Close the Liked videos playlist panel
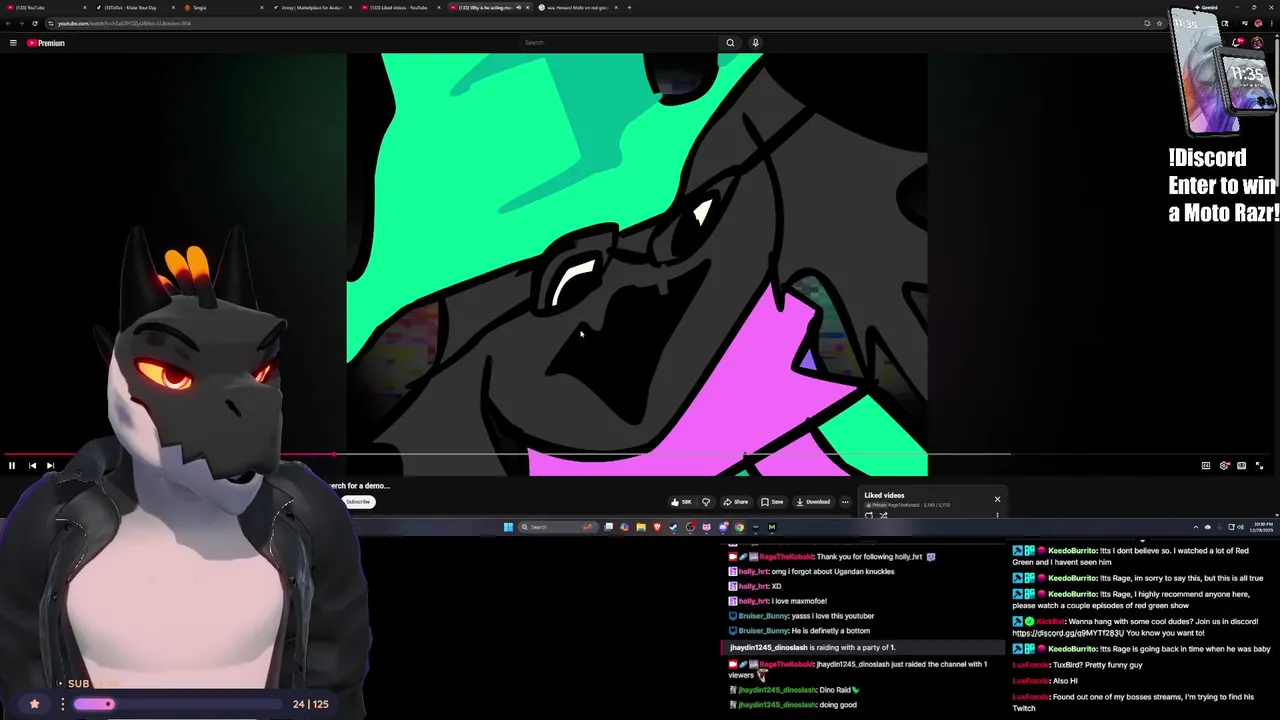Viewport: 1280px width, 720px height. click(997, 499)
